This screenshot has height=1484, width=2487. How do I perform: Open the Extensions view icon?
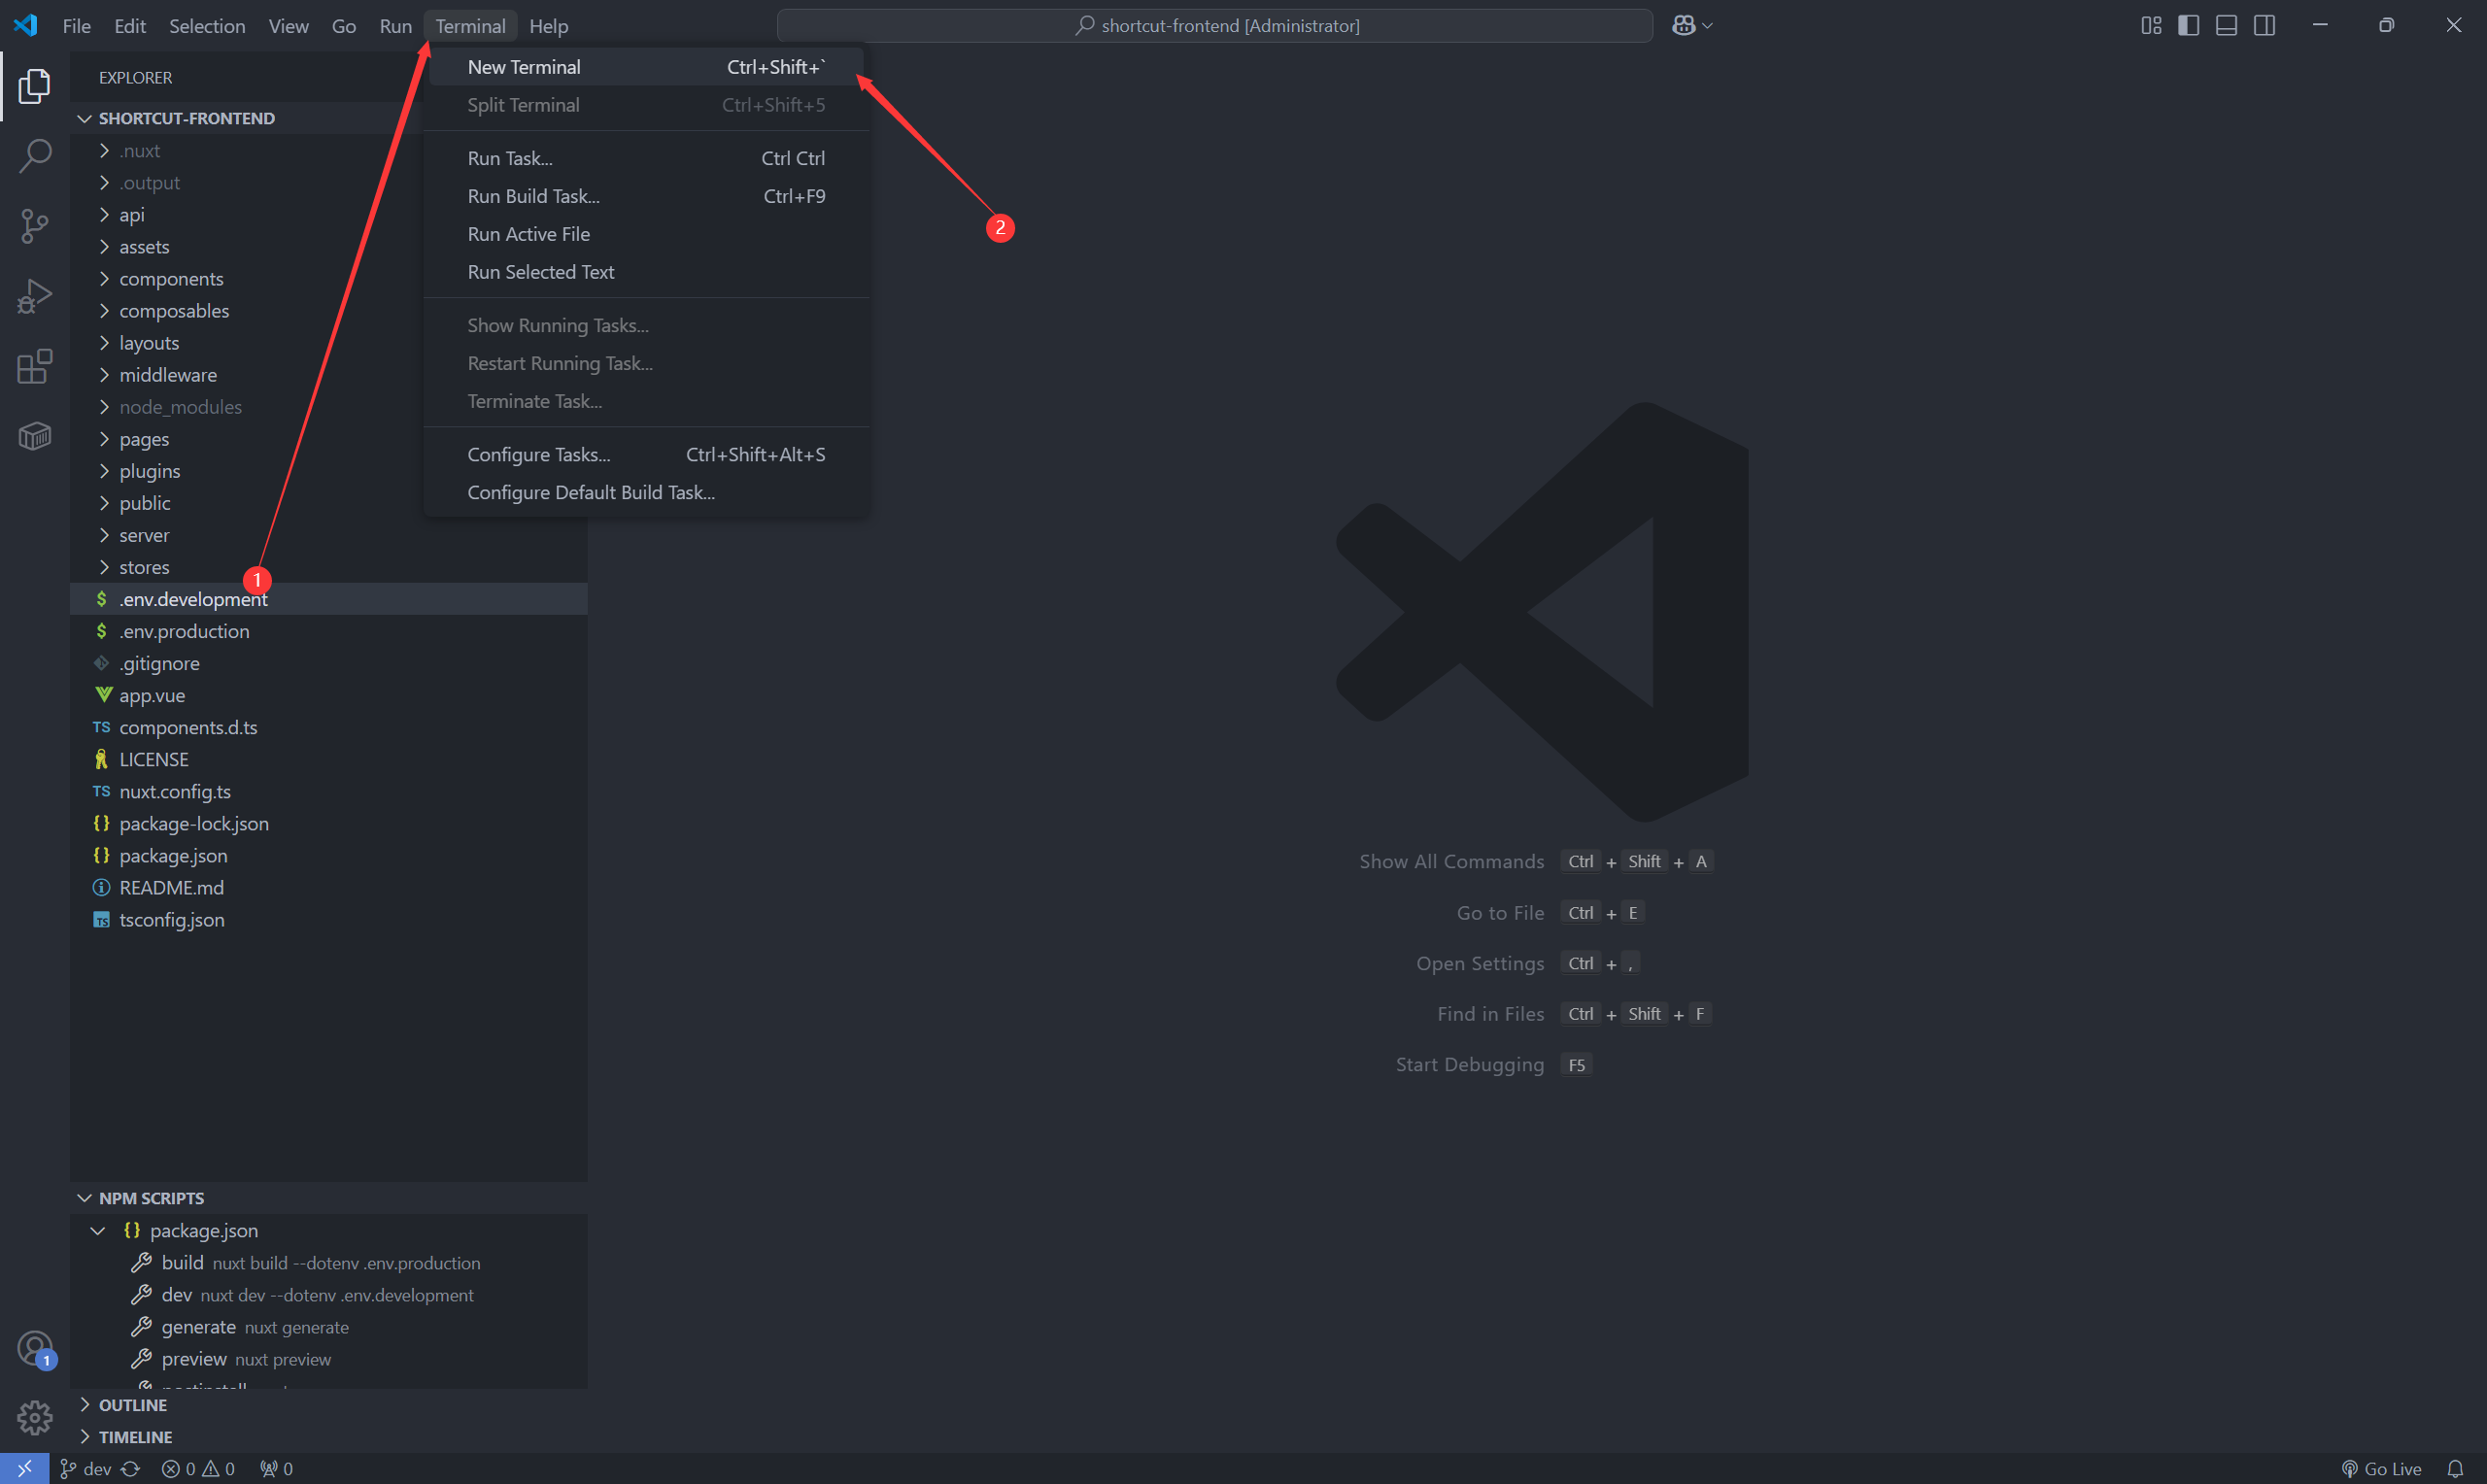click(x=34, y=367)
